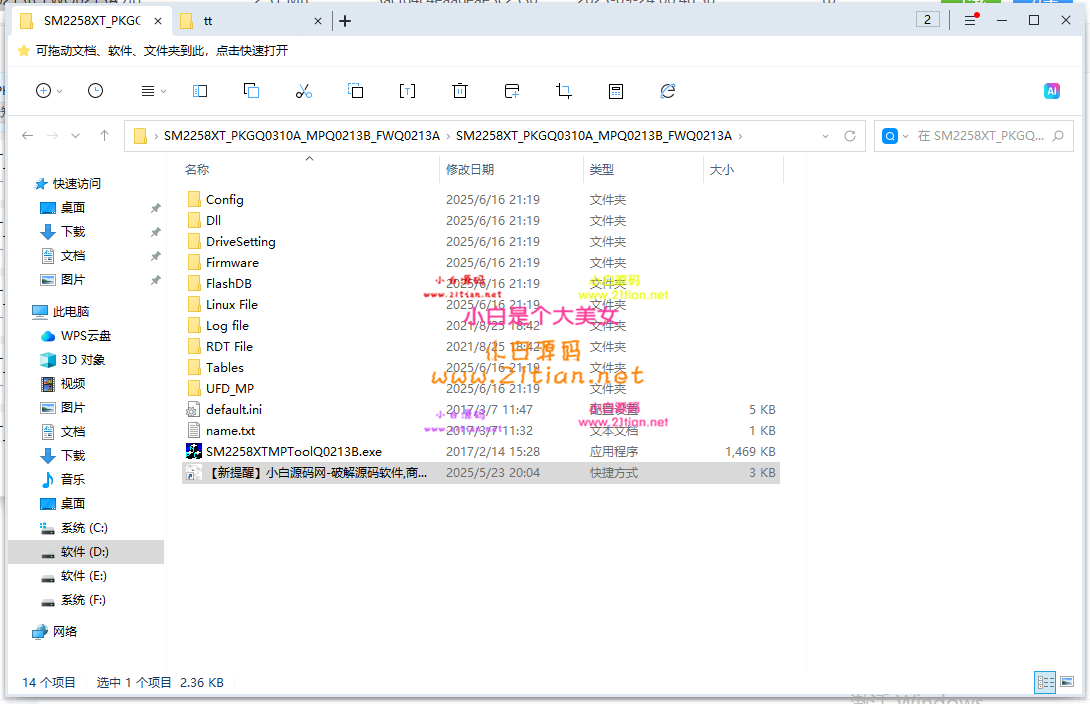Viewport: 1090px width, 704px height.
Task: Open the calculator icon in toolbar
Action: click(616, 91)
